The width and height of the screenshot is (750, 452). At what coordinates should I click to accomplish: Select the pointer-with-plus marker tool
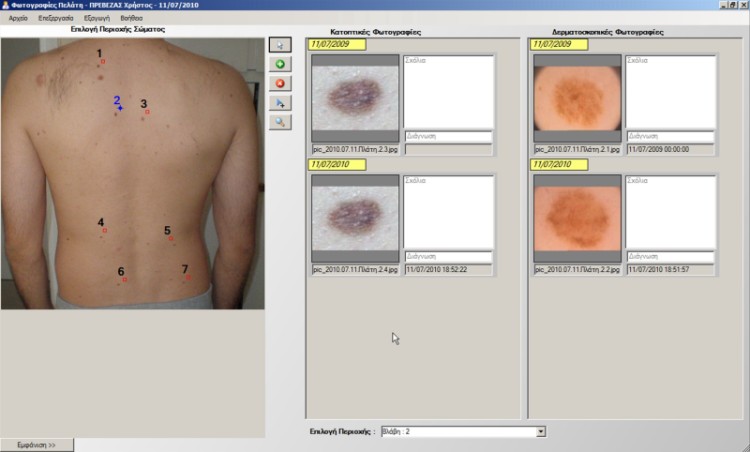(280, 102)
